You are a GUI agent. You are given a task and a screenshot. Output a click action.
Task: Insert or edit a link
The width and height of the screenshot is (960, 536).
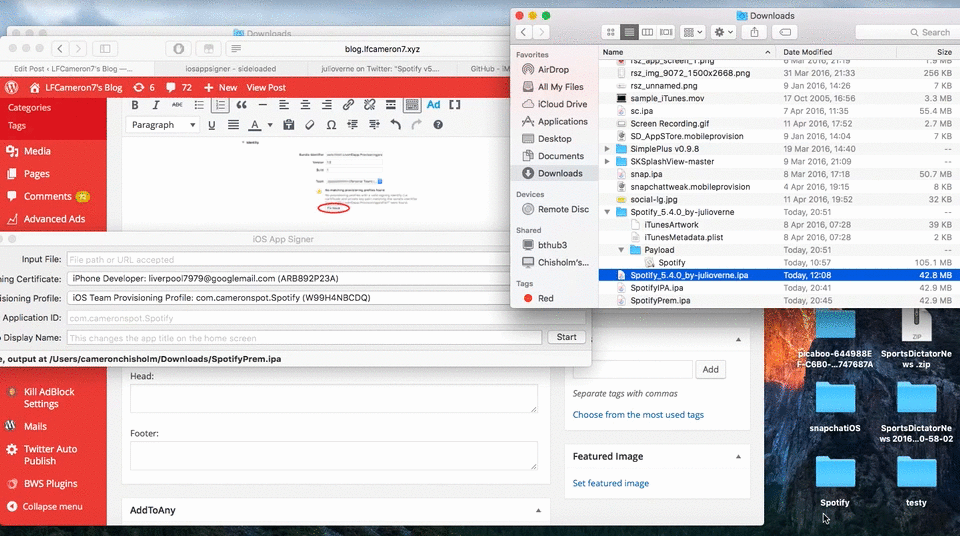[x=348, y=105]
